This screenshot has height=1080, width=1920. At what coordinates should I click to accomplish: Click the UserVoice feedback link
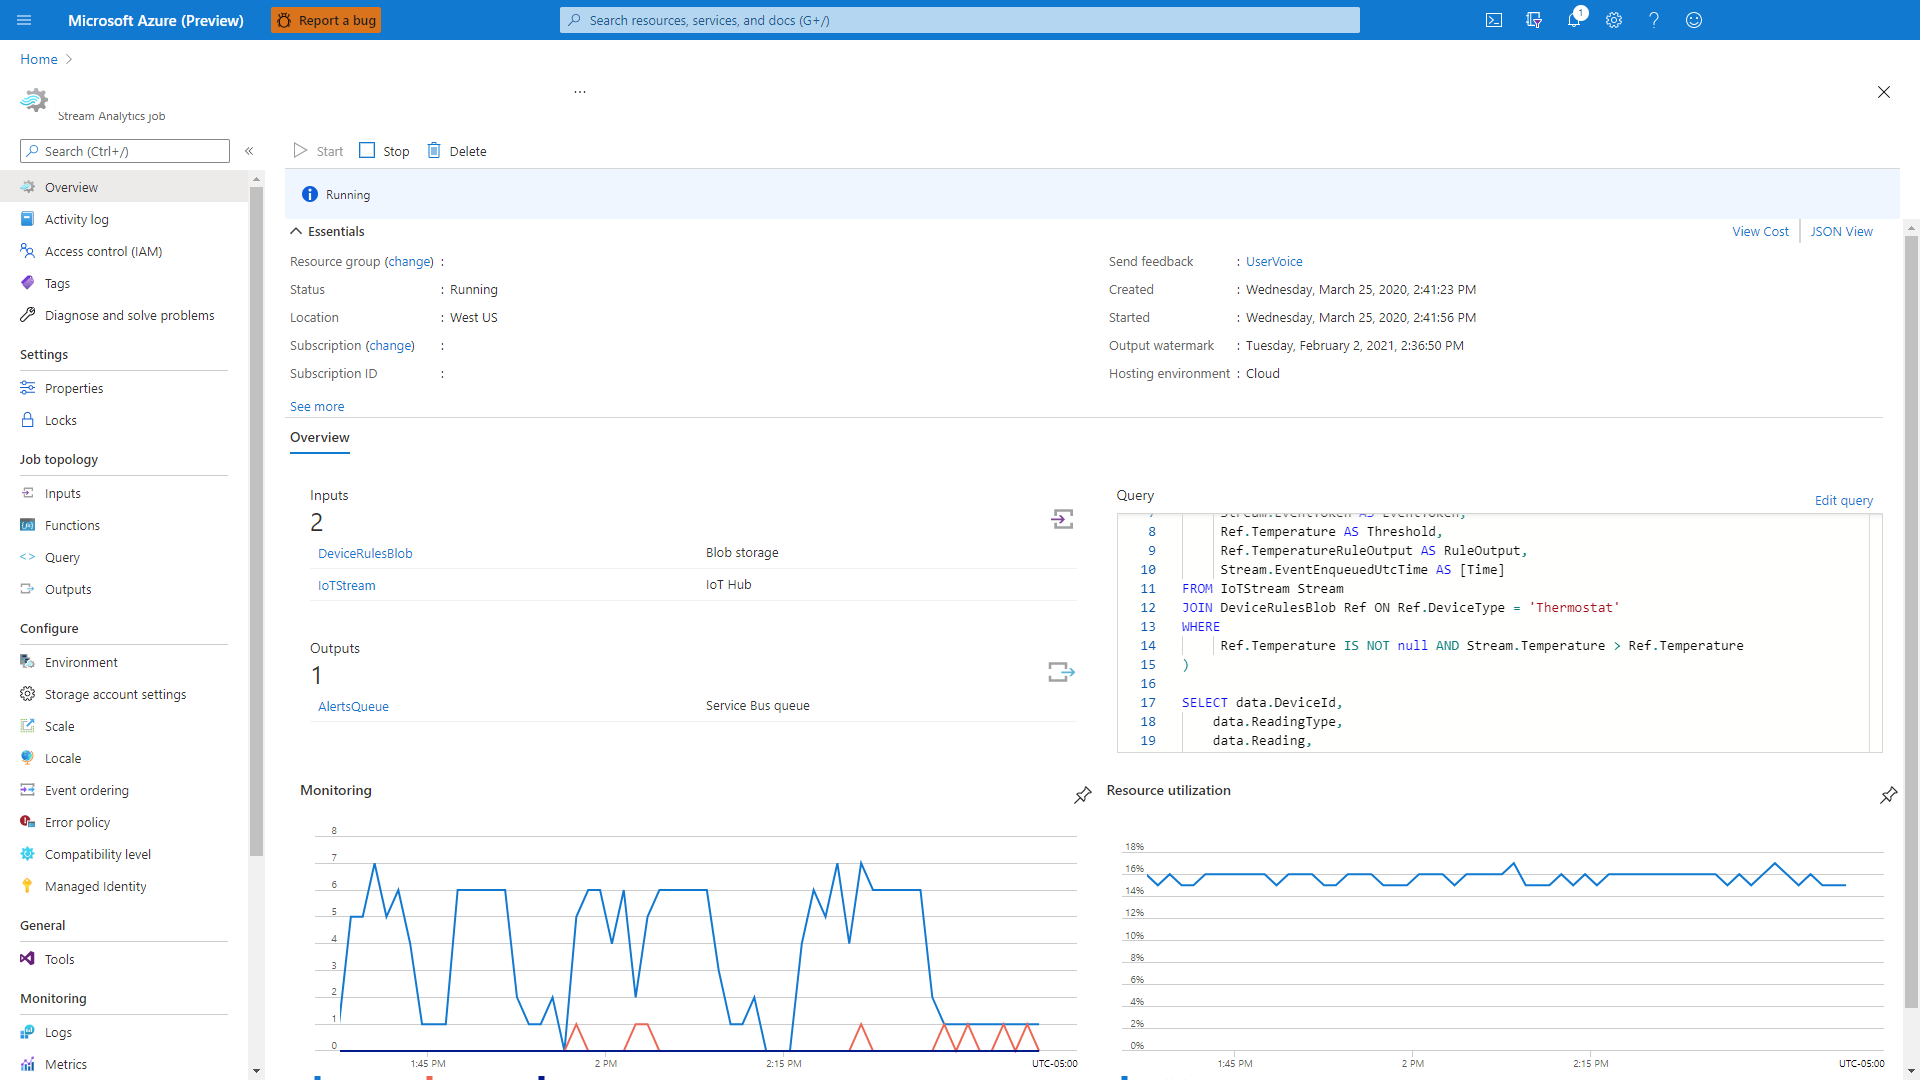pyautogui.click(x=1274, y=261)
